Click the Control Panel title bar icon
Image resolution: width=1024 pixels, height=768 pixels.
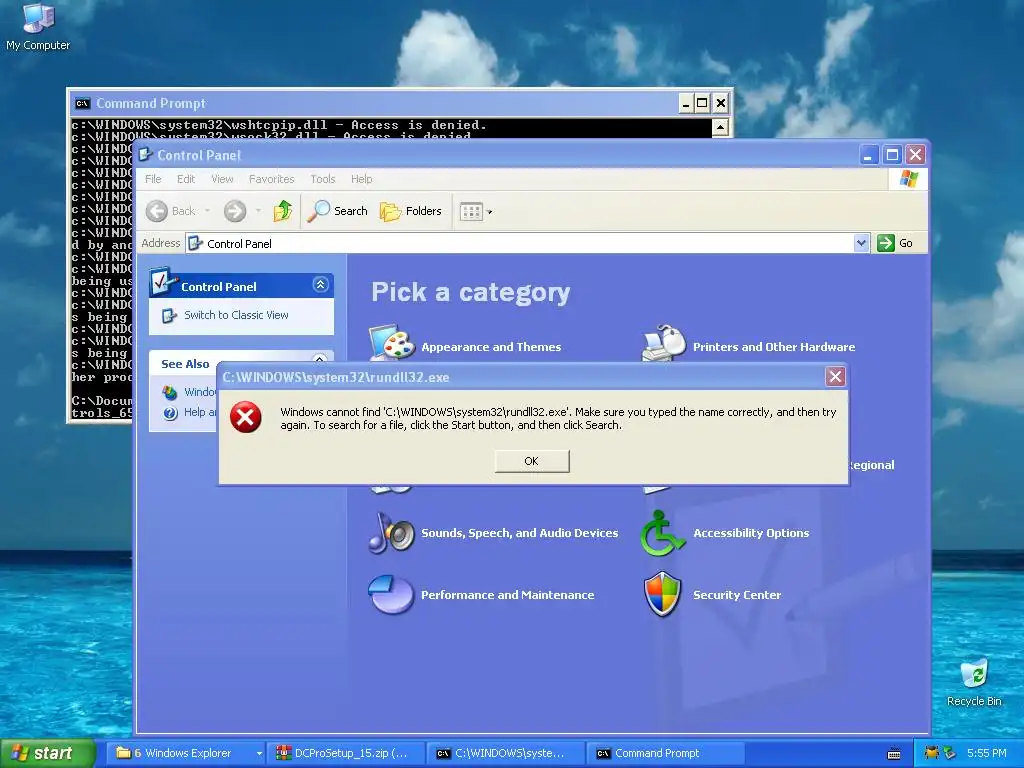(146, 155)
